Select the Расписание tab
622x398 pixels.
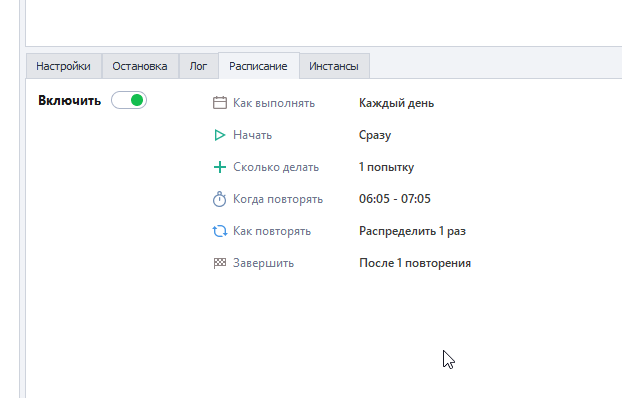coord(258,66)
